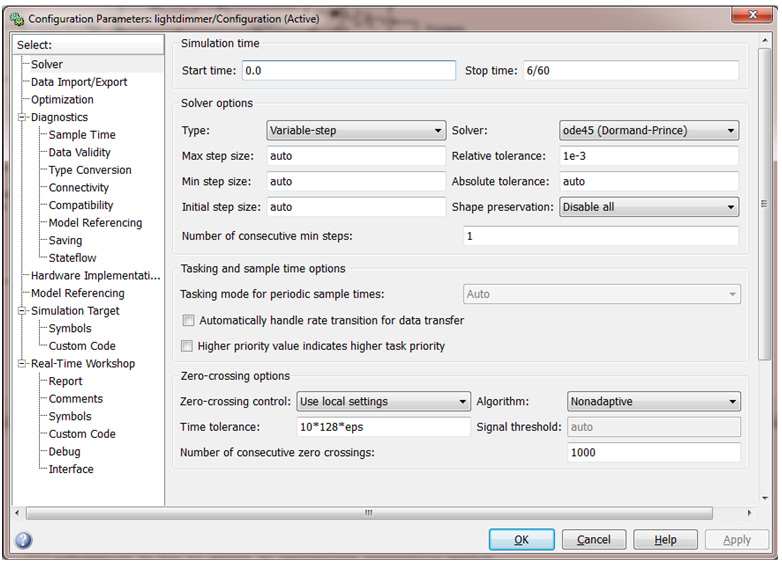Open the disabled Tasking mode Auto dropdown

pyautogui.click(x=601, y=294)
